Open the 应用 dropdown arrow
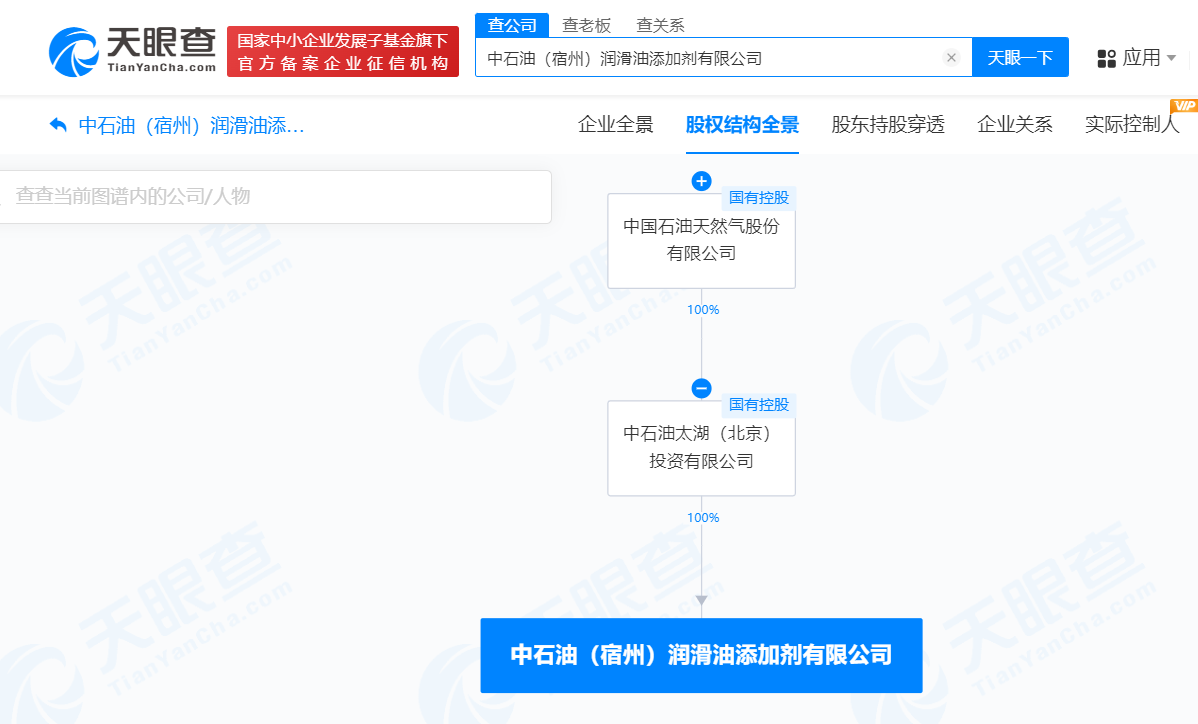The height and width of the screenshot is (724, 1198). point(1171,58)
